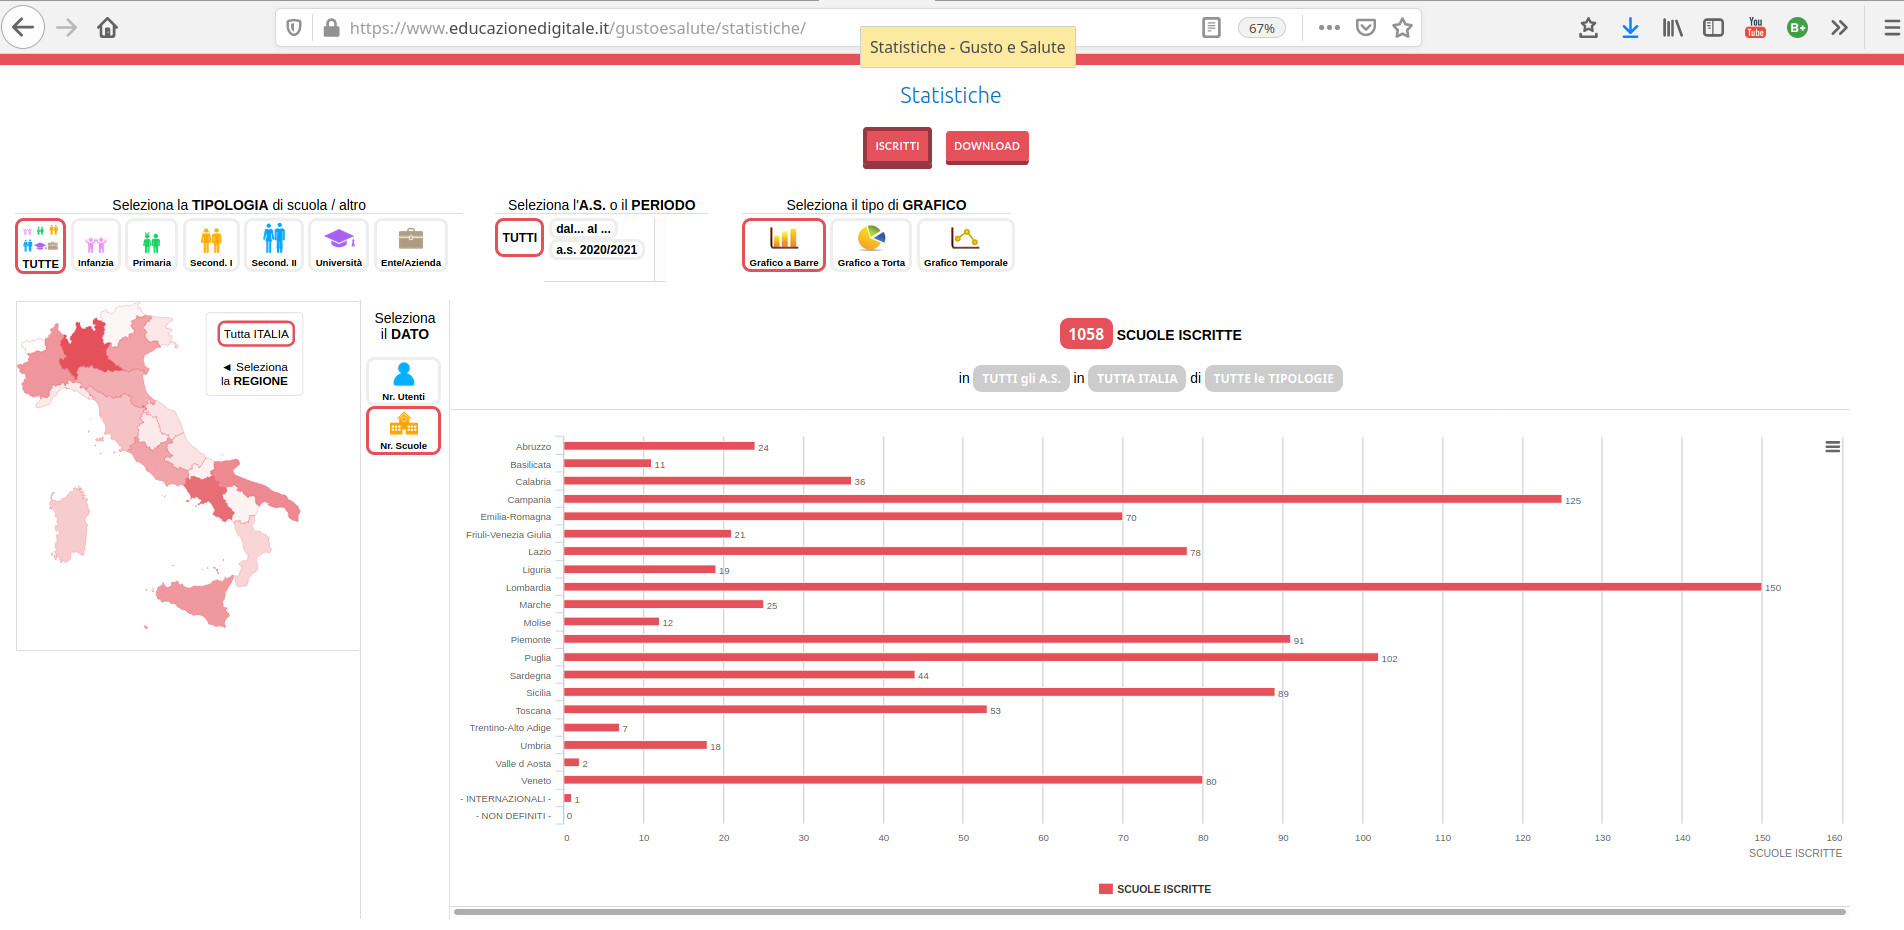Expand the Firefox toolbar overflow chevron
This screenshot has width=1904, height=930.
click(1838, 28)
